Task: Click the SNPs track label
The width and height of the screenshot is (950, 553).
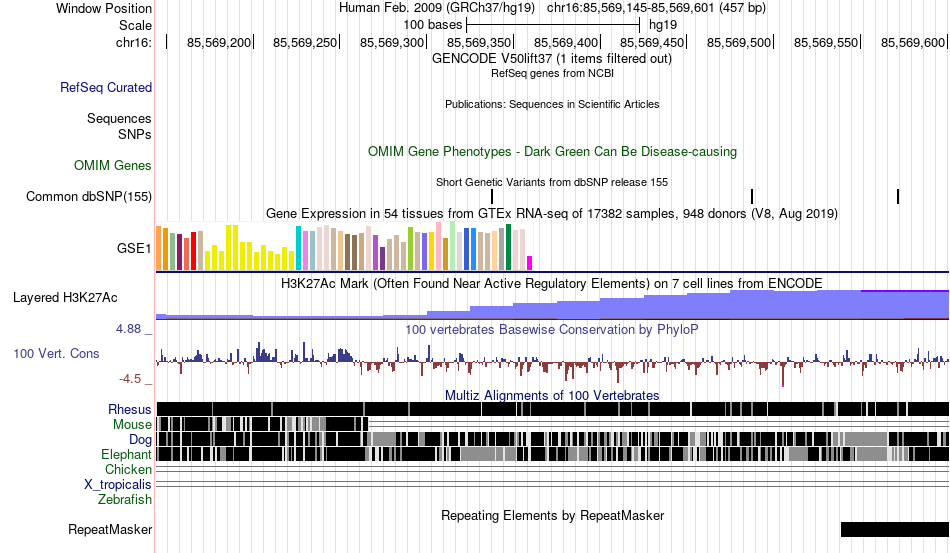Action: [135, 134]
